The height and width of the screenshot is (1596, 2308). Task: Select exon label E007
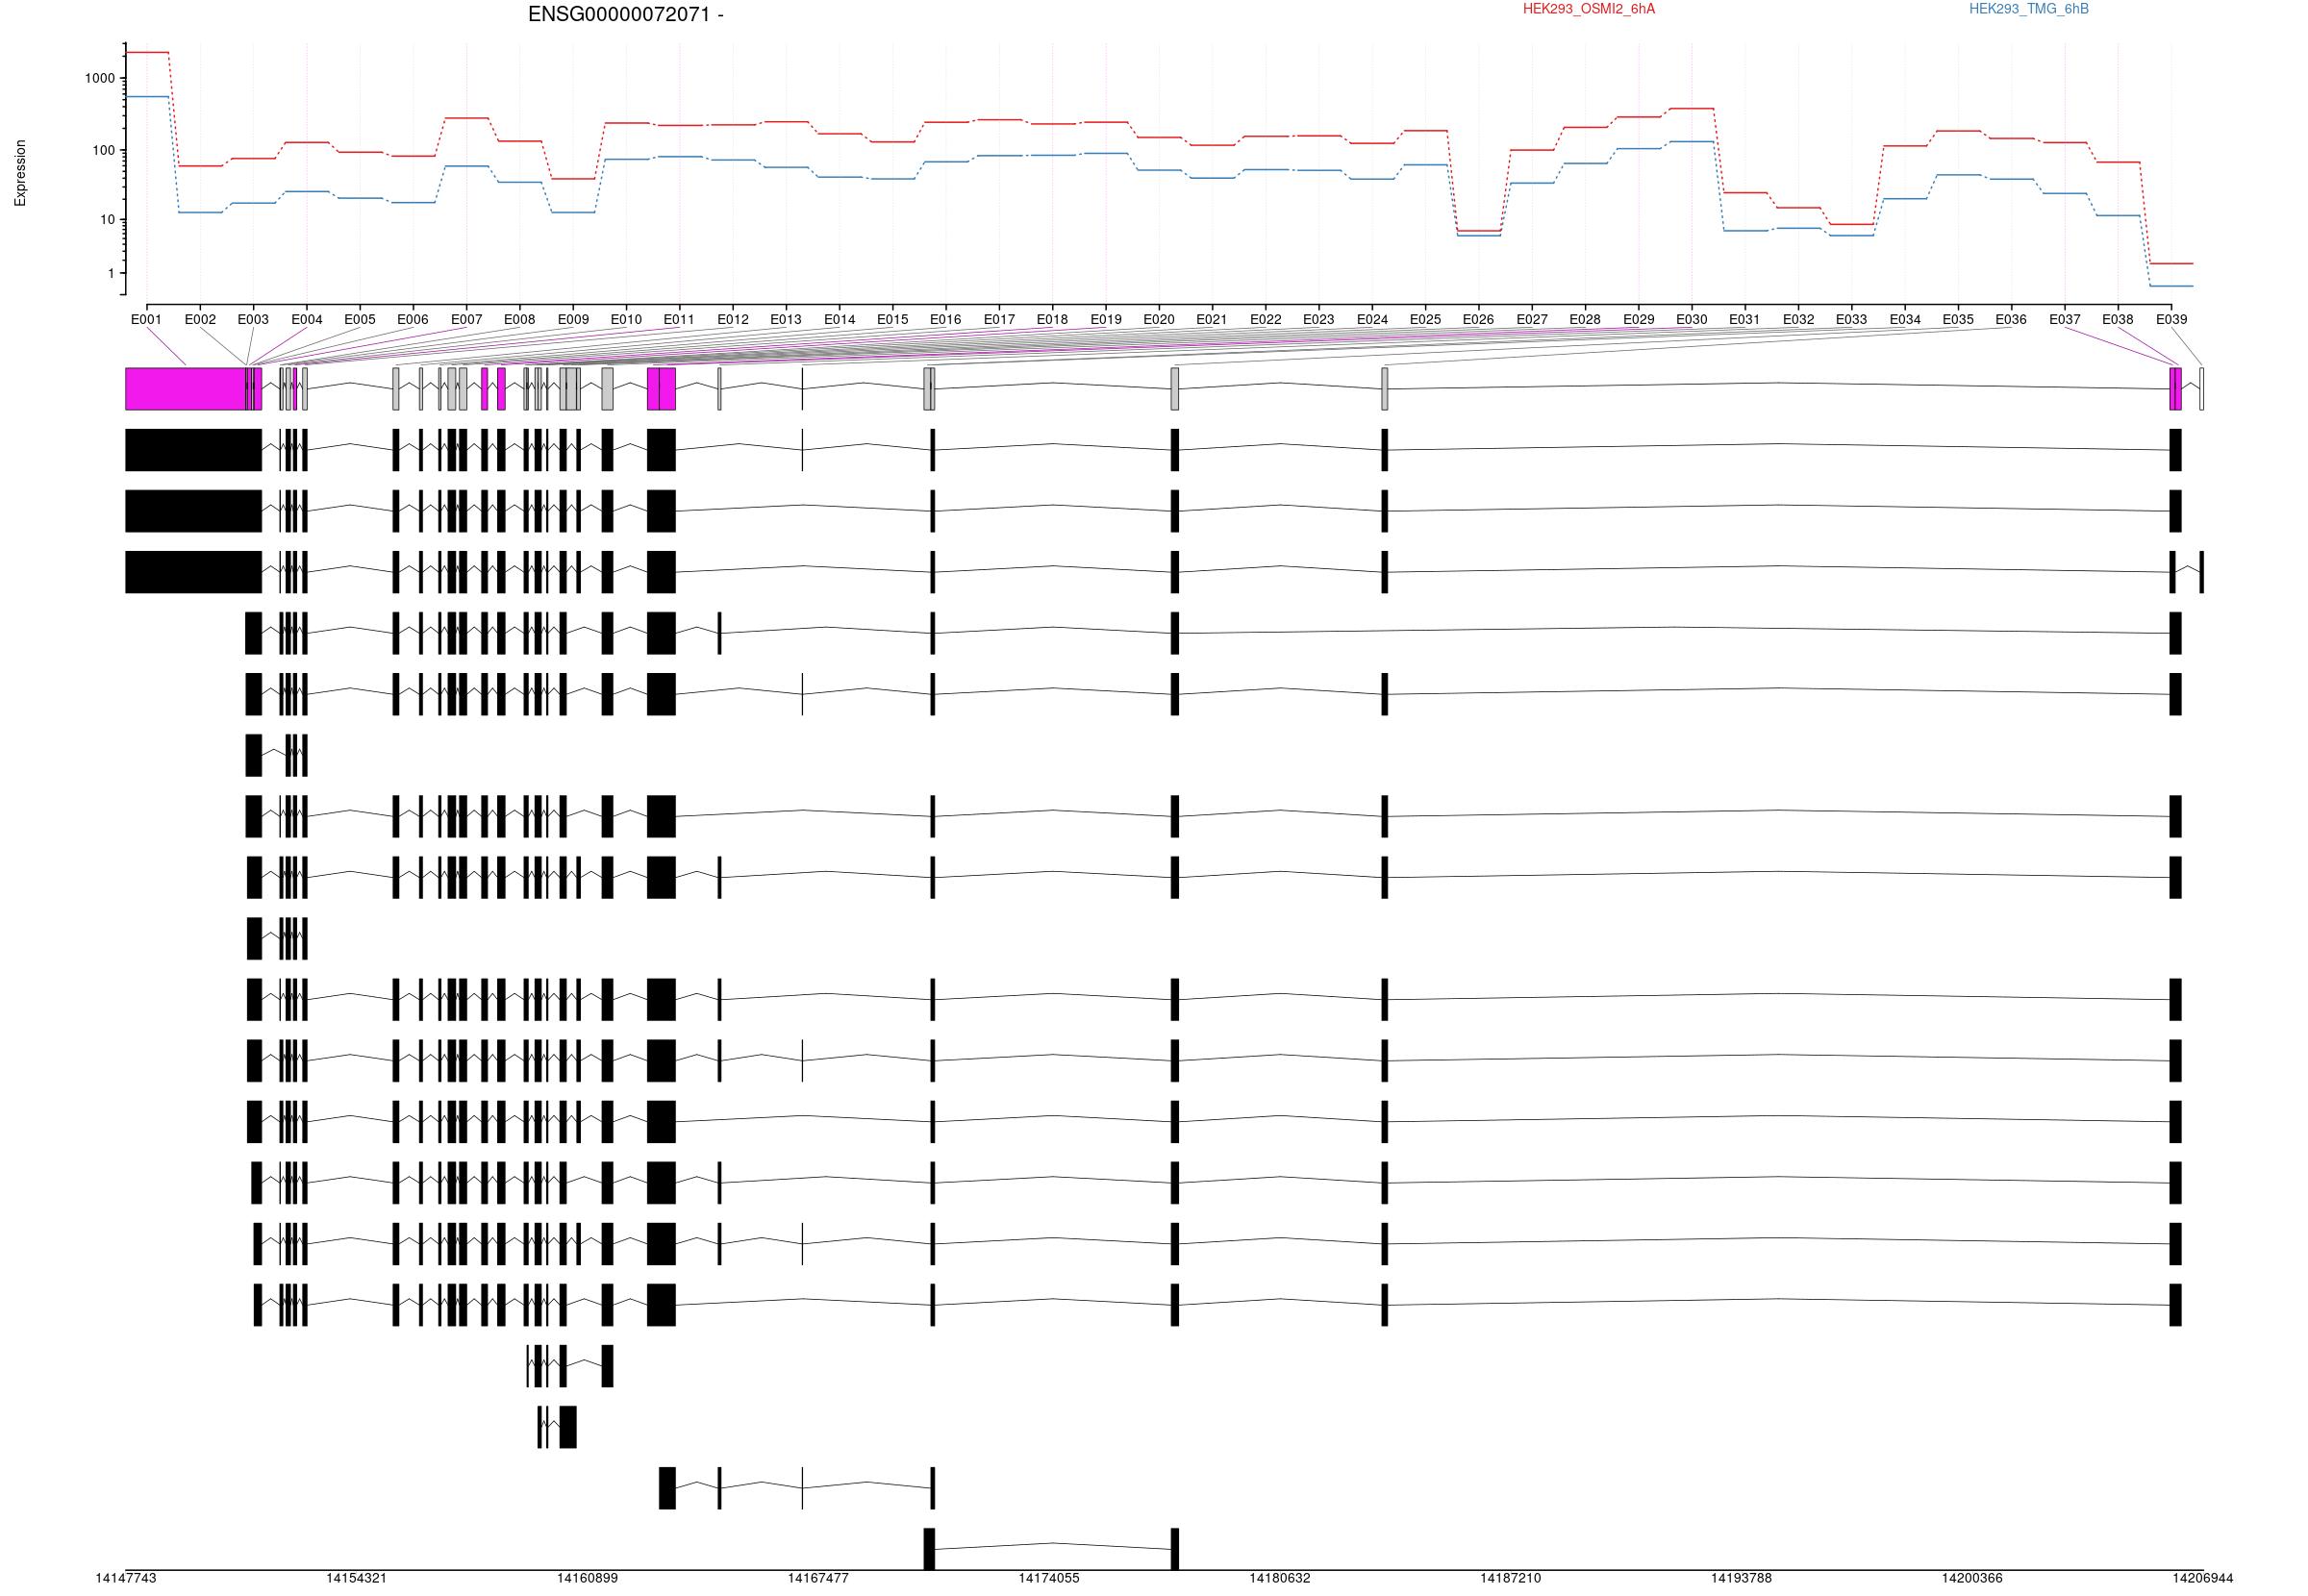click(x=467, y=320)
